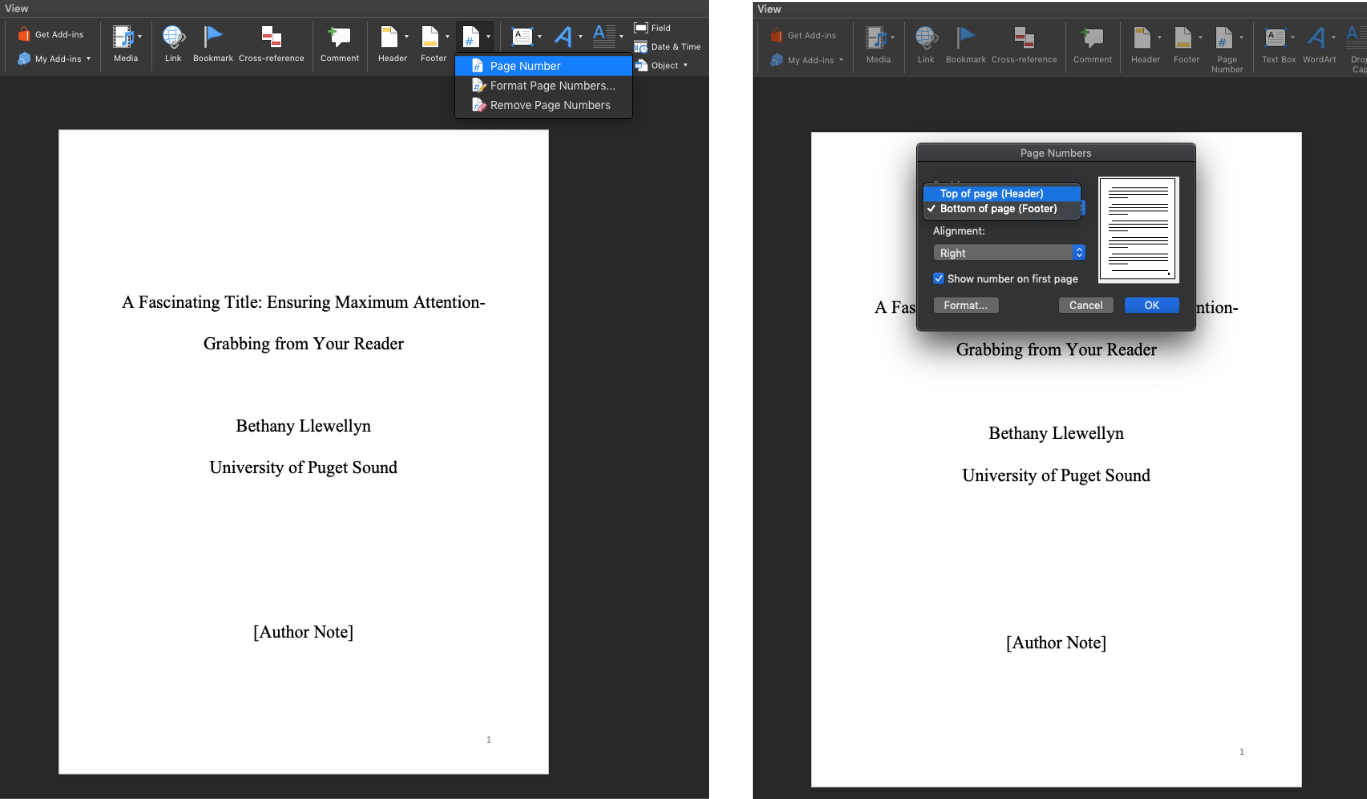
Task: Insert Date & Time in left screenshot
Action: coord(667,47)
